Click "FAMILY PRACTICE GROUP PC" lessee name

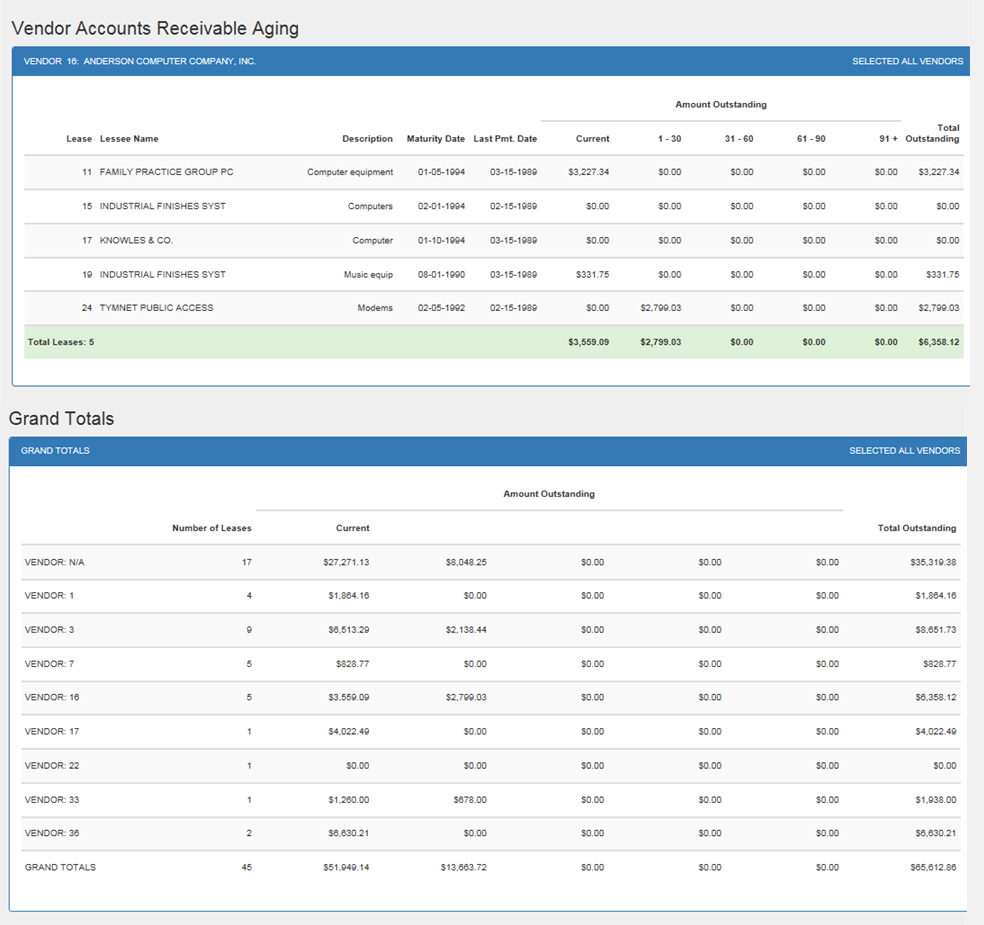[x=166, y=172]
